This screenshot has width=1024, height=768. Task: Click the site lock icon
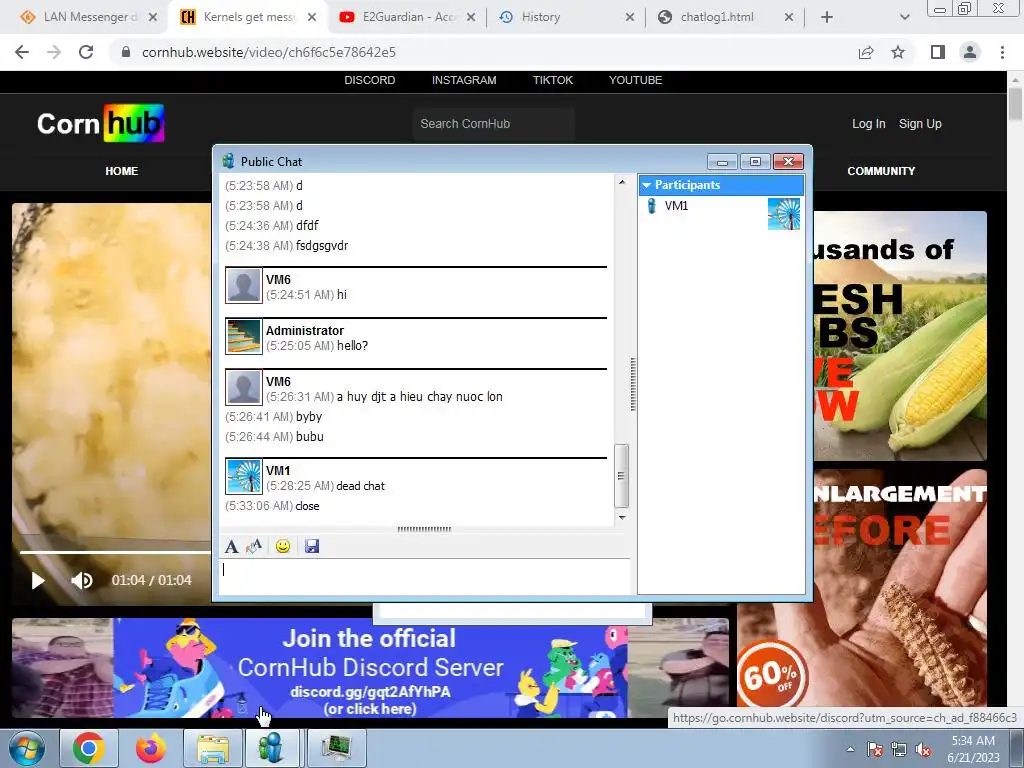[x=126, y=52]
